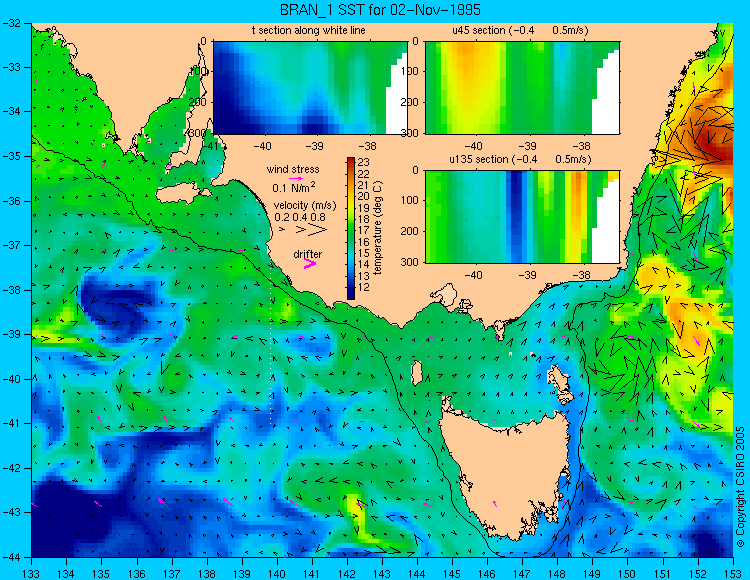Image resolution: width=750 pixels, height=580 pixels.
Task: Click the '0.1 N/m²' legend value
Action: [x=294, y=187]
